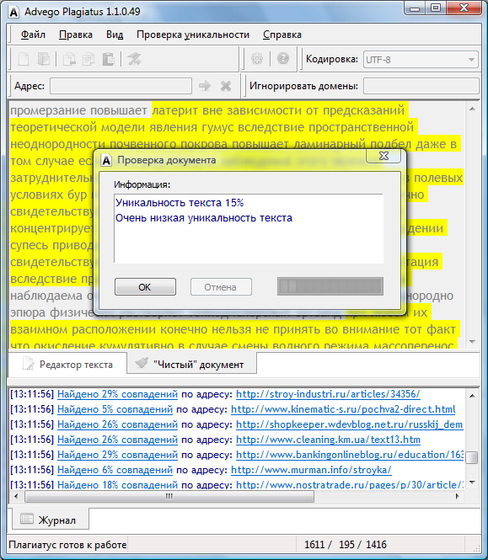This screenshot has width=488, height=560.
Task: Select the Редактор текста tab
Action: [x=68, y=364]
